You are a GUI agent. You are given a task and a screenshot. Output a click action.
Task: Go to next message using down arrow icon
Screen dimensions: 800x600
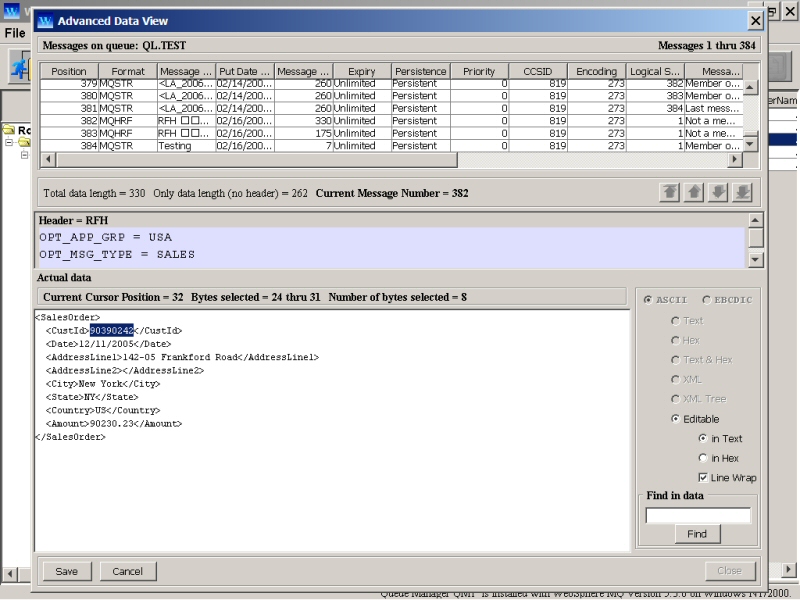[718, 192]
